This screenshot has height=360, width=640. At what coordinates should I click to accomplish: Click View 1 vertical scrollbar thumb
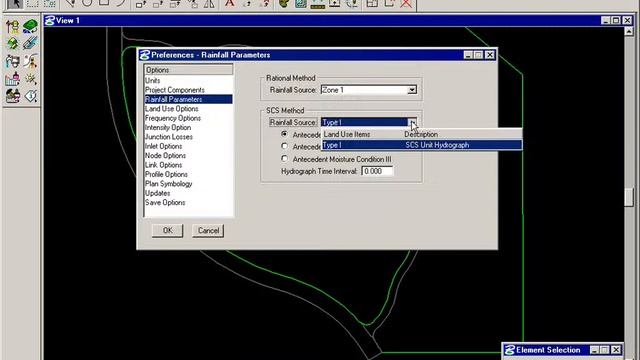(x=629, y=197)
